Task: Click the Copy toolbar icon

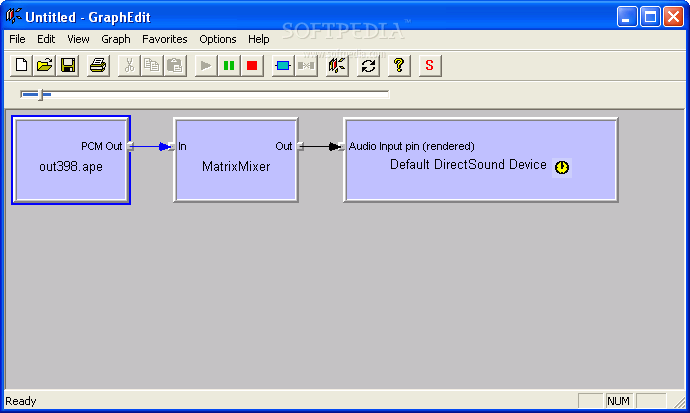Action: pos(152,66)
